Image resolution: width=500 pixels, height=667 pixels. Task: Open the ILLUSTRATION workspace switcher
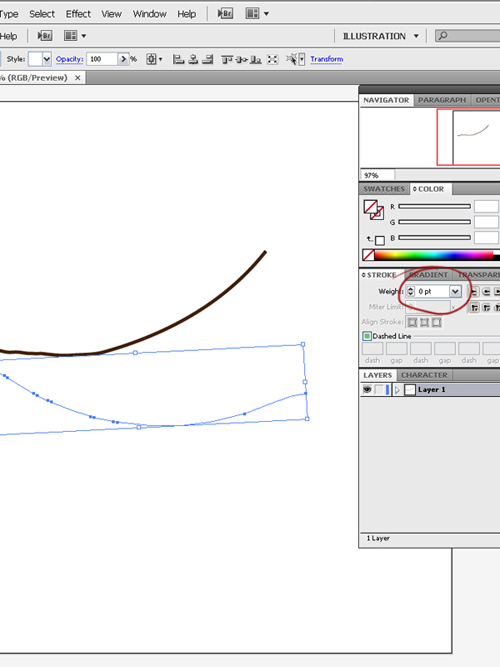click(381, 36)
